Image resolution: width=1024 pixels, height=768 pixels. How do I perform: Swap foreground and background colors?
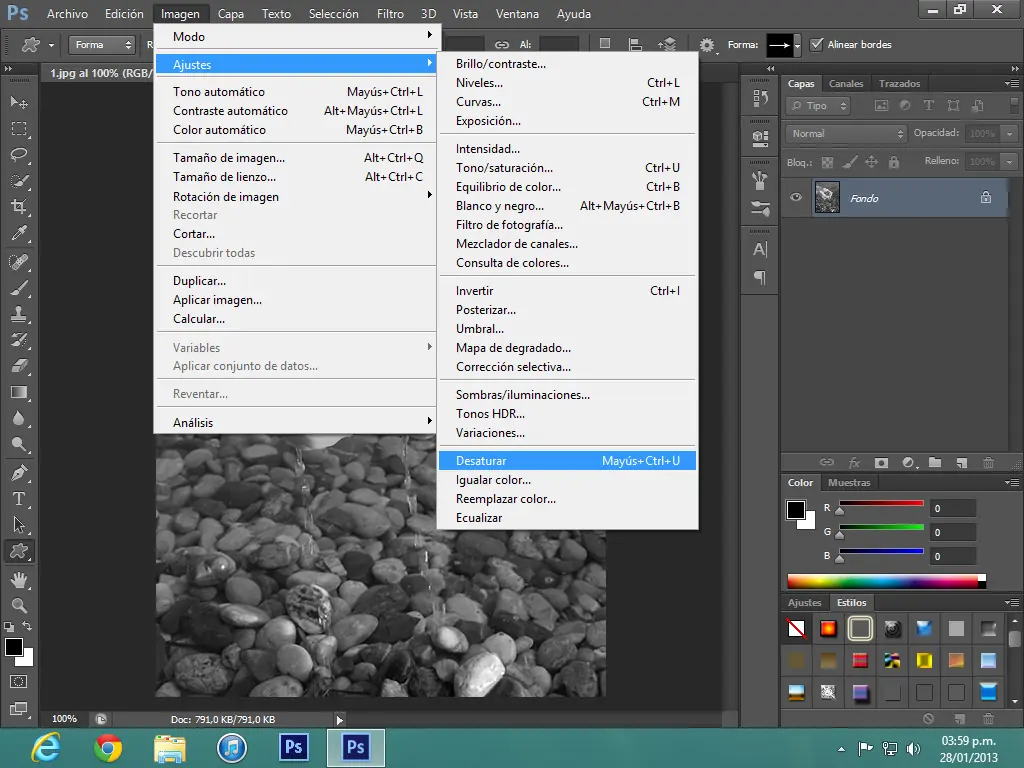(x=27, y=626)
